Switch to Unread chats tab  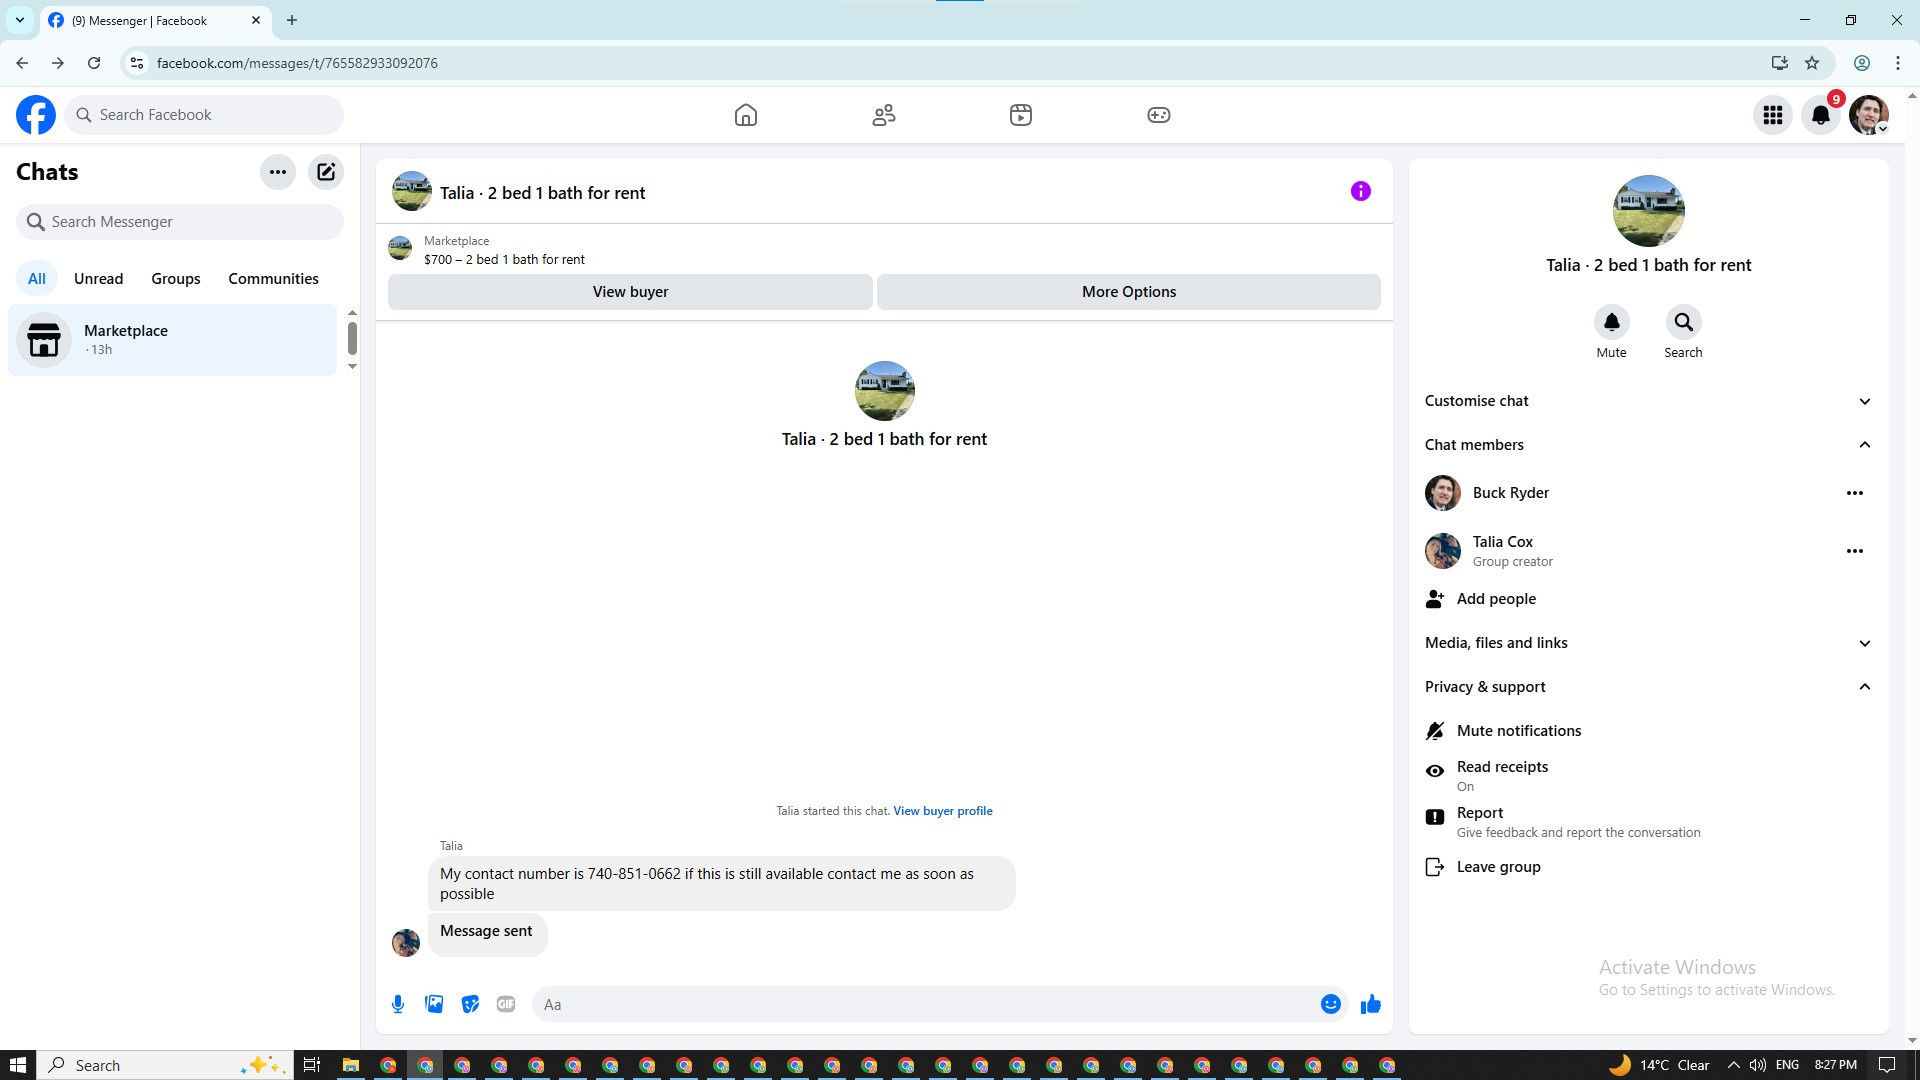point(98,279)
